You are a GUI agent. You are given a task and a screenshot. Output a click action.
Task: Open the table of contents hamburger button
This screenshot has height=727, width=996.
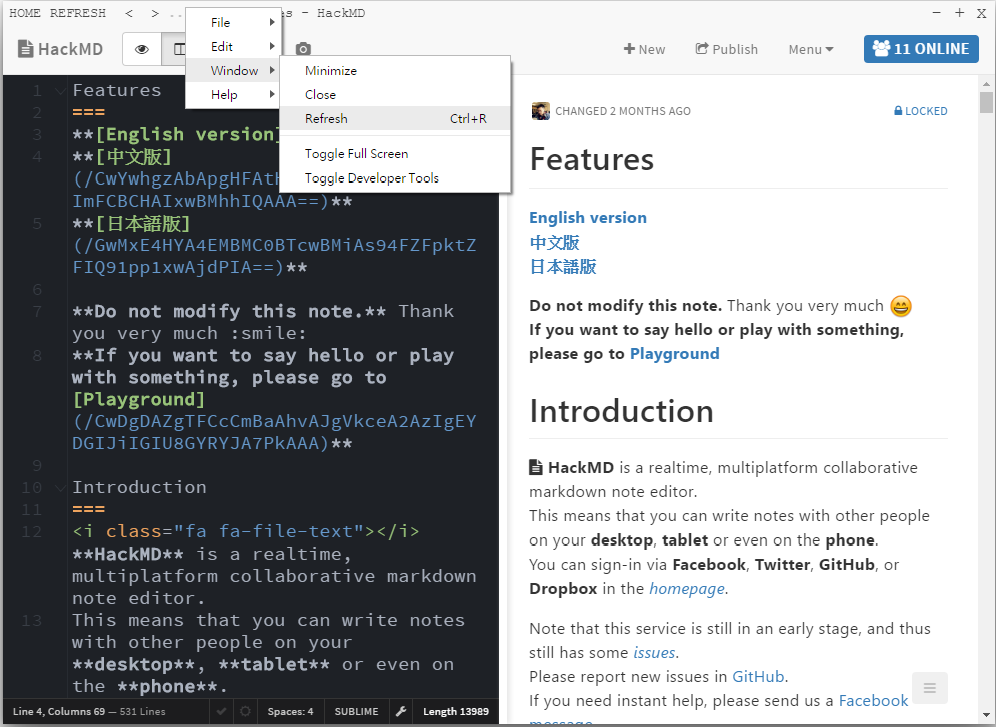[929, 688]
